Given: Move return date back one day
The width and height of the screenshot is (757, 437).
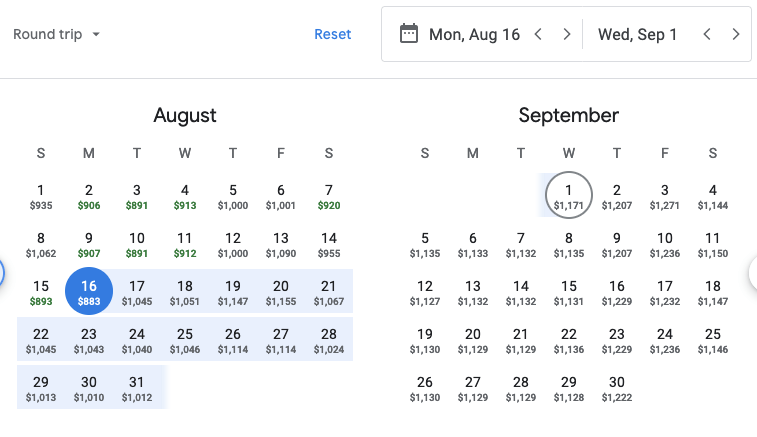Looking at the screenshot, I should tap(707, 34).
